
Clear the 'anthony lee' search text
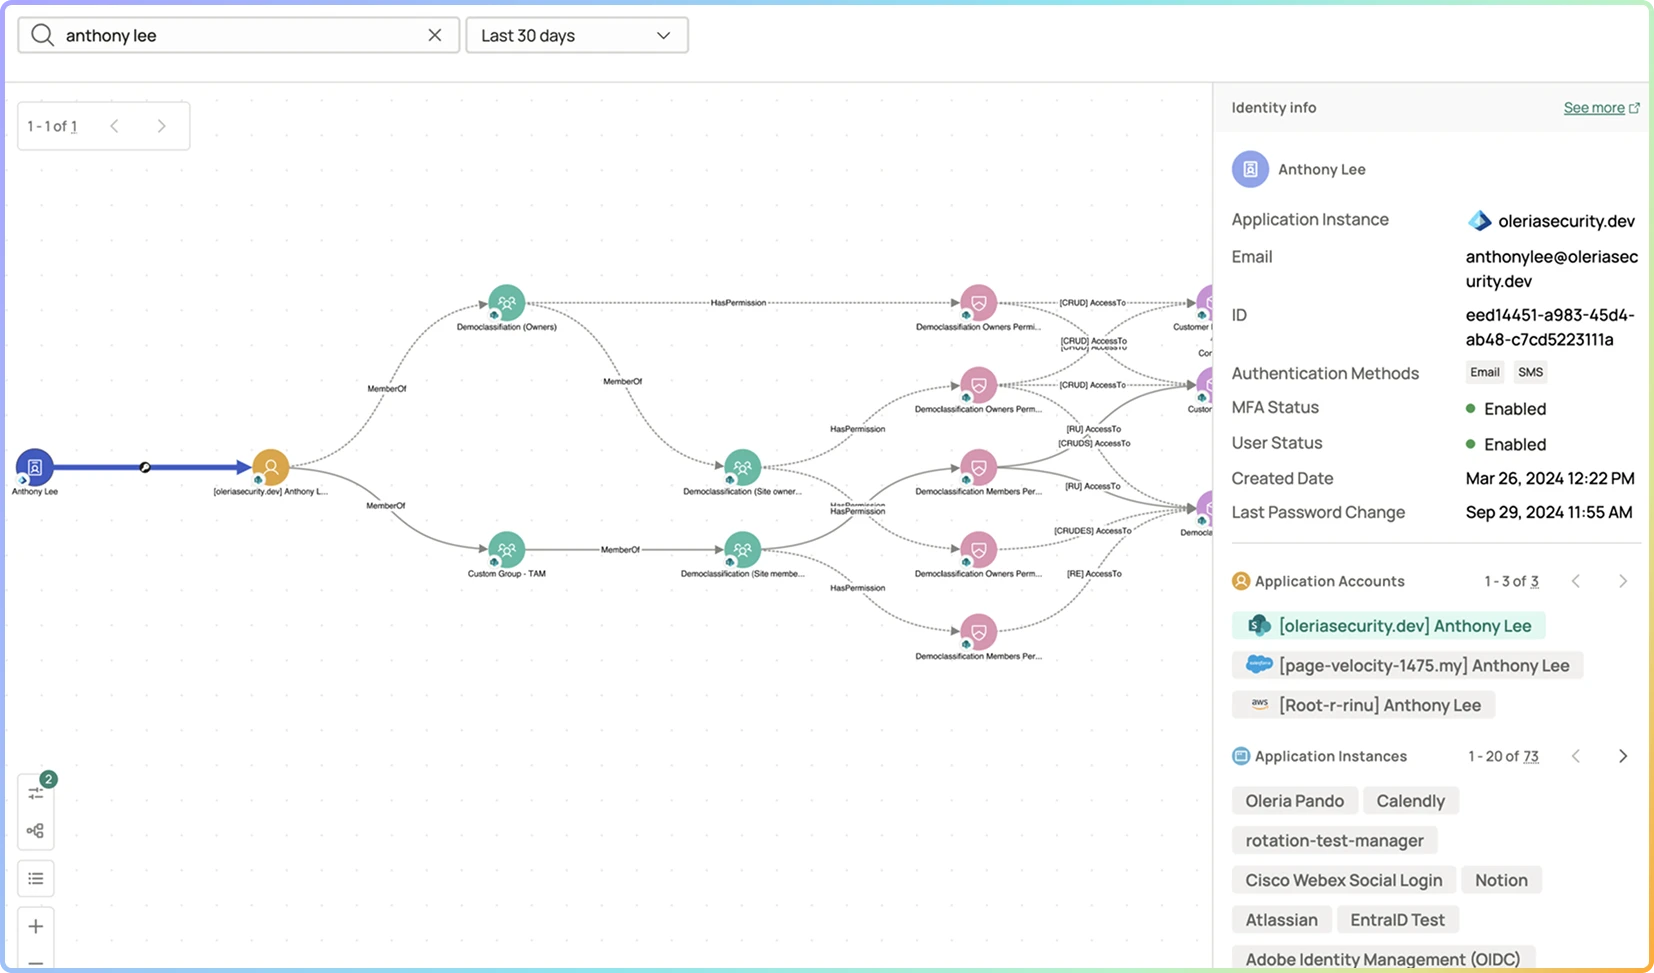point(435,35)
